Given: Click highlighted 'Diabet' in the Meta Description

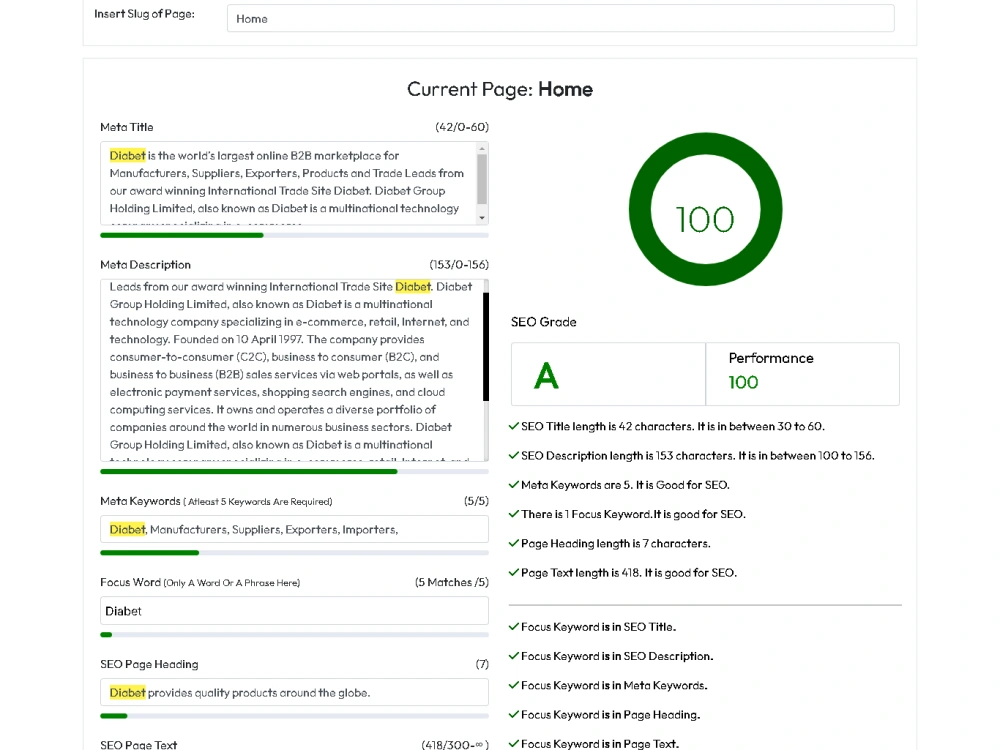Looking at the screenshot, I should coord(413,287).
